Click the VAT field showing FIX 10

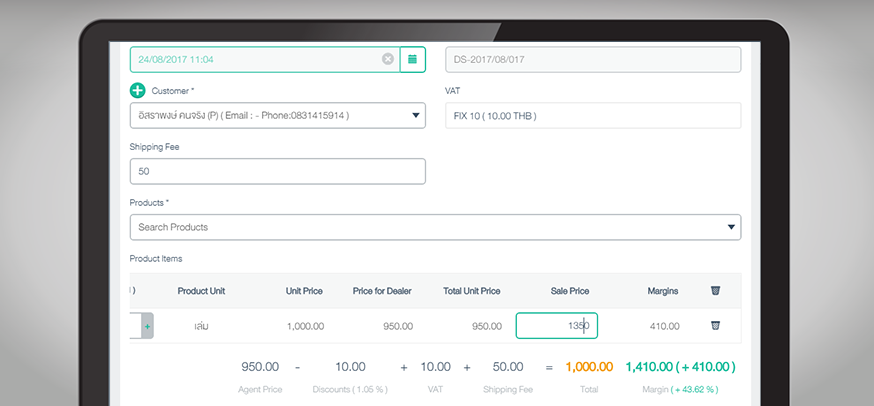[592, 116]
